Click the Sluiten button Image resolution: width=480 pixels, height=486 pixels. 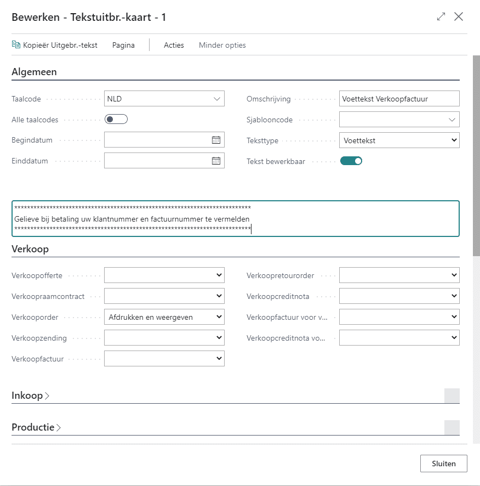(x=444, y=463)
